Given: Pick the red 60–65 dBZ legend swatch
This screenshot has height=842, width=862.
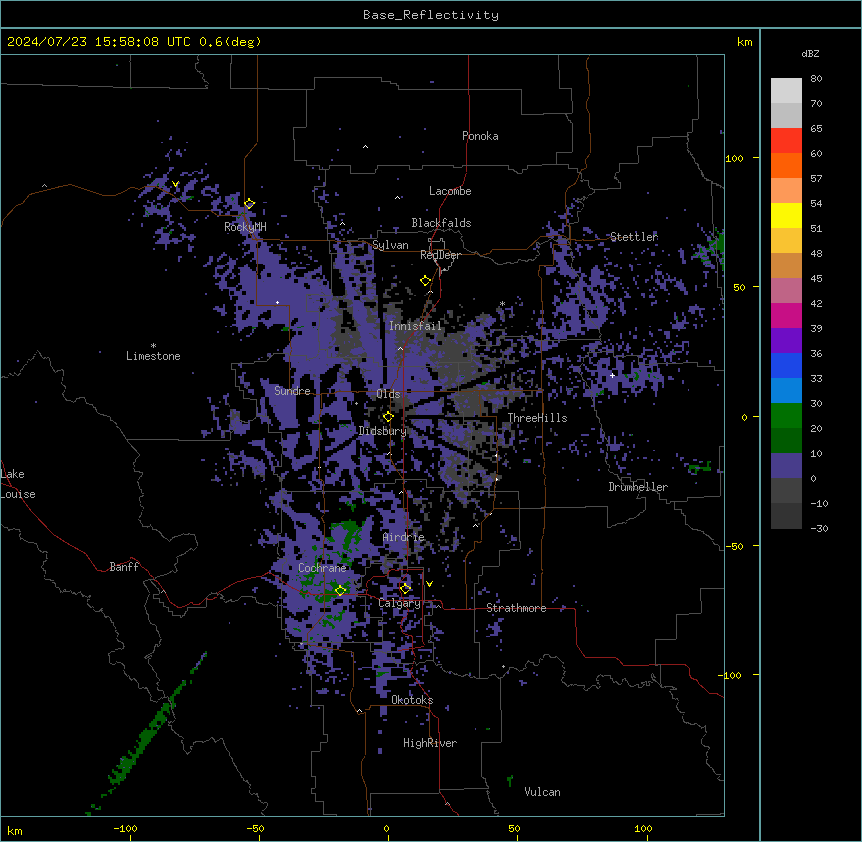Looking at the screenshot, I should pos(786,141).
